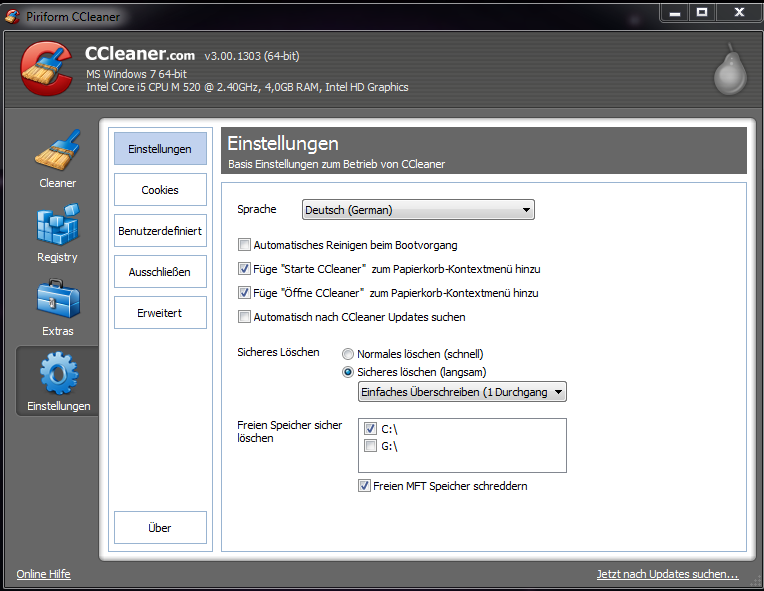
Task: Click the Über button
Action: [x=160, y=528]
